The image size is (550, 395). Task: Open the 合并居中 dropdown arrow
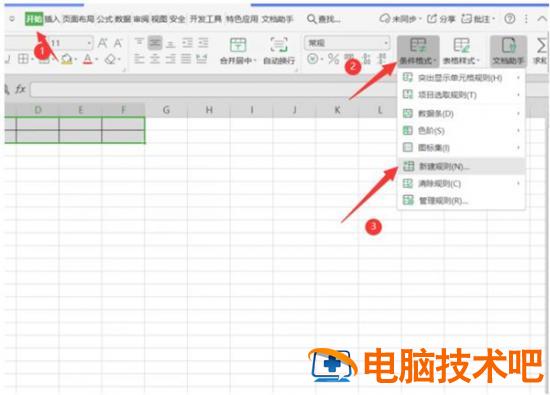[255, 61]
